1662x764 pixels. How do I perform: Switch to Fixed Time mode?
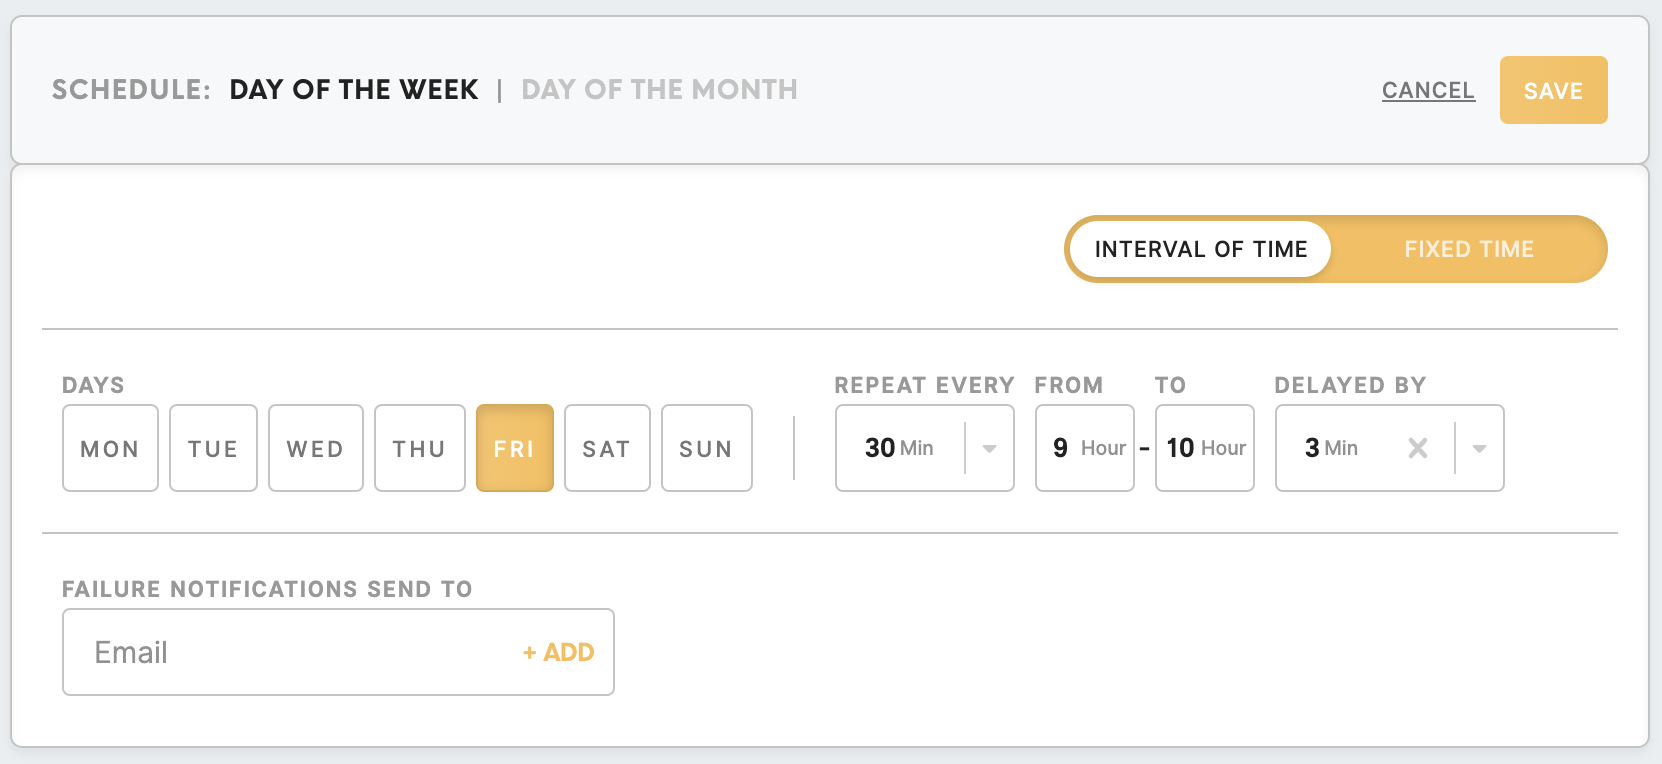pos(1469,249)
